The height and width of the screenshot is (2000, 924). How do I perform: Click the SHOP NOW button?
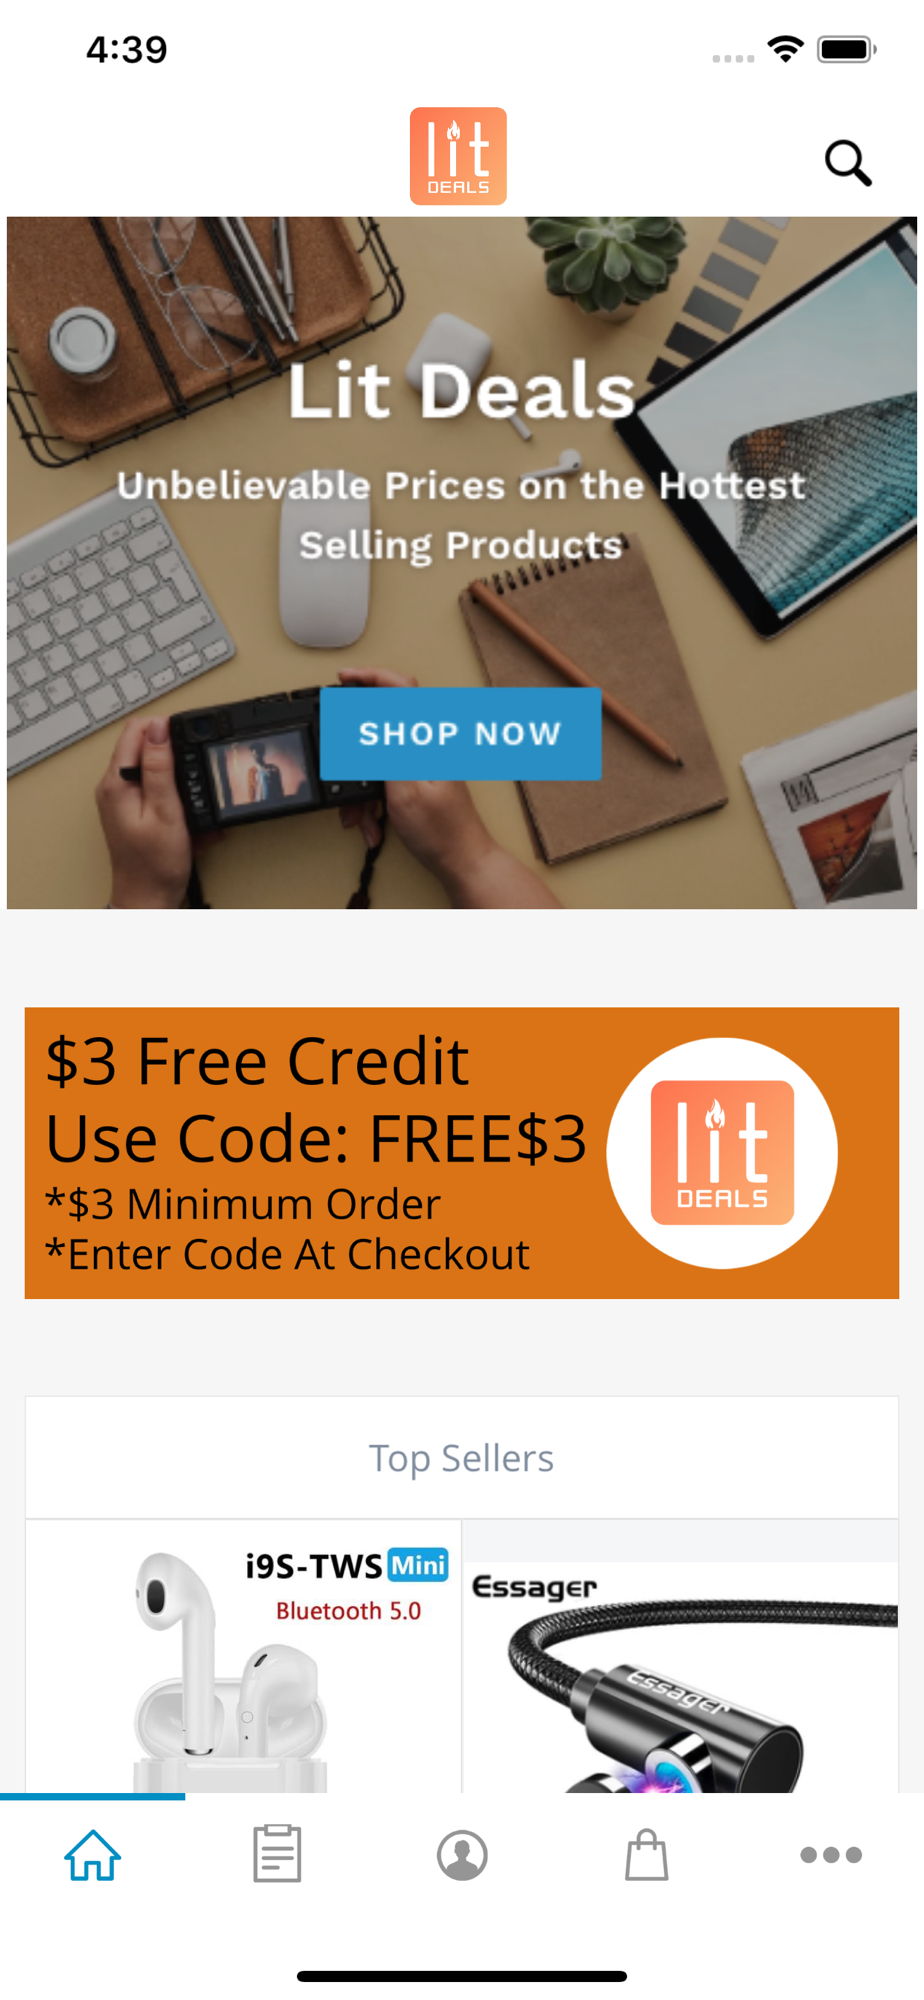[x=461, y=733]
